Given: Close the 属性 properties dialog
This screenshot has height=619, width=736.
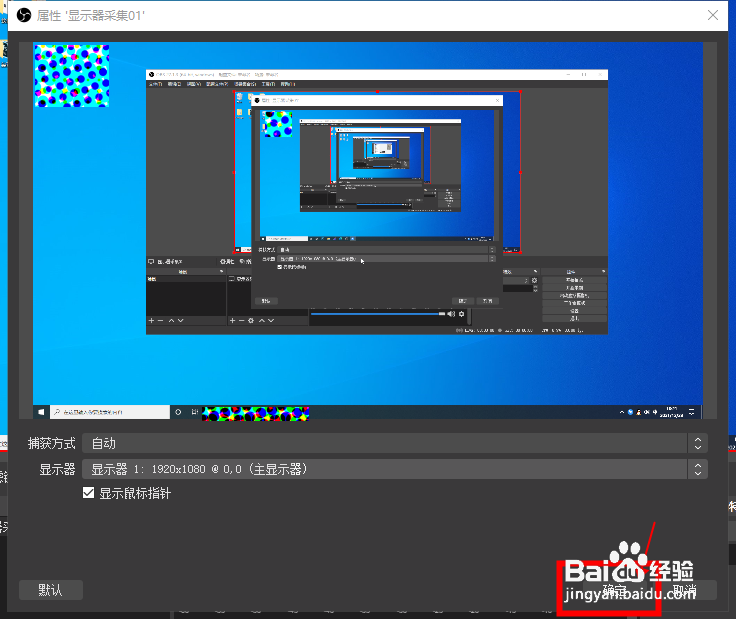Looking at the screenshot, I should 713,15.
